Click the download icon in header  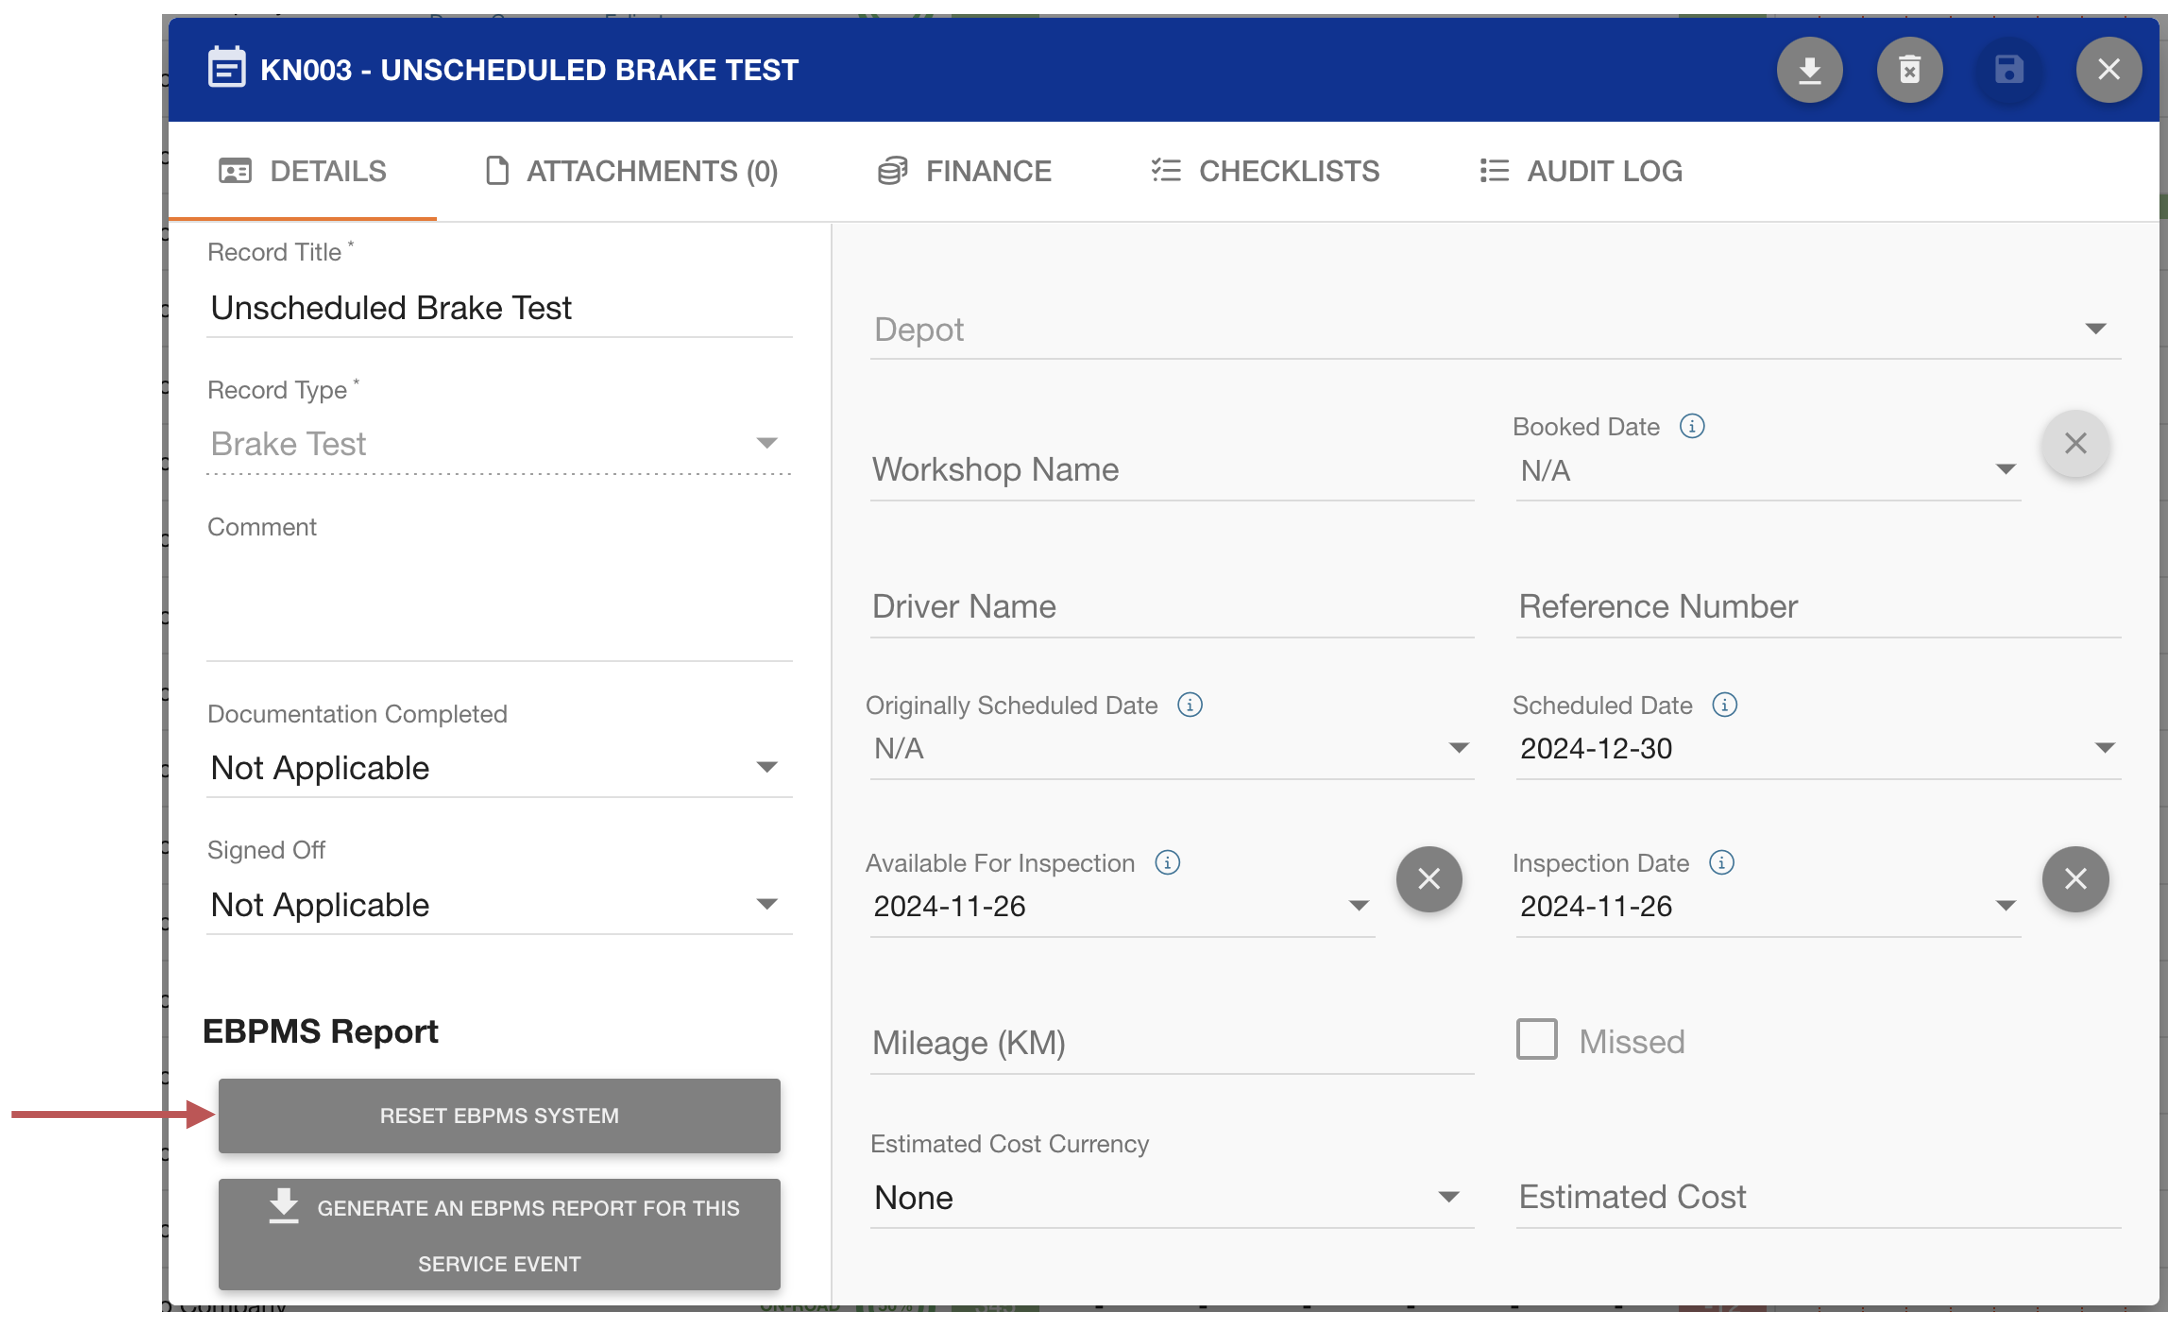click(x=1808, y=70)
